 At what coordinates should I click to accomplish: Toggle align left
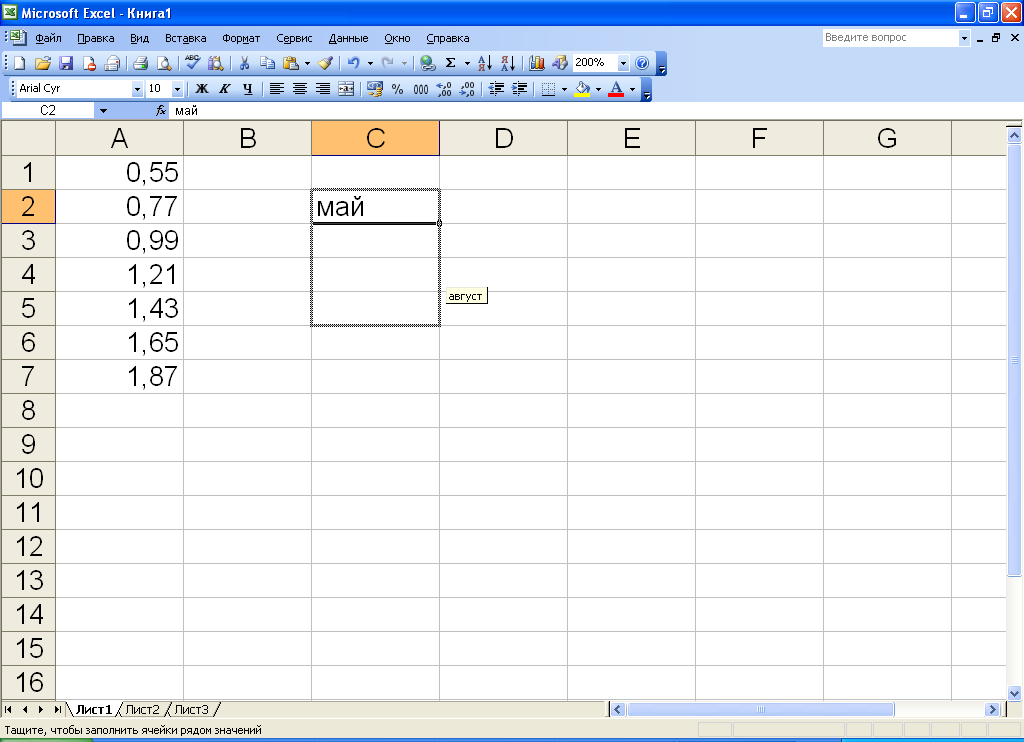pos(277,89)
